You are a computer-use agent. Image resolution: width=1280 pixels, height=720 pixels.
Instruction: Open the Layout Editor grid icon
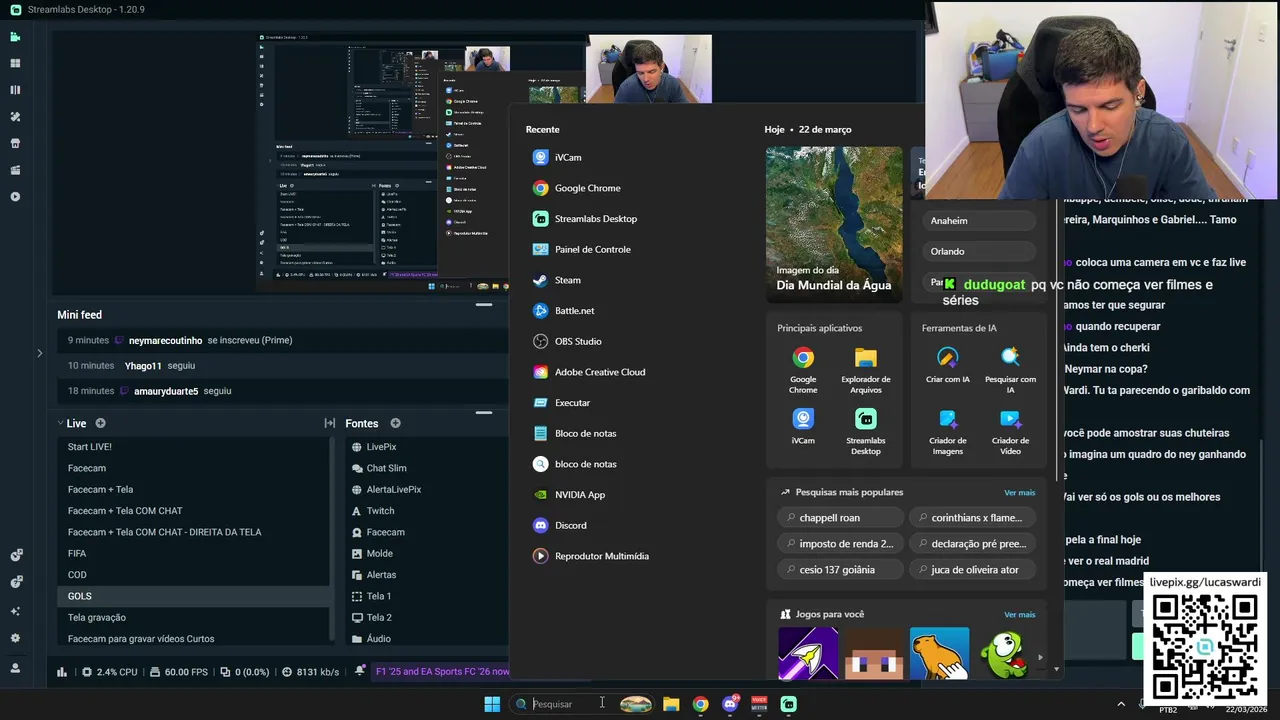(x=15, y=63)
